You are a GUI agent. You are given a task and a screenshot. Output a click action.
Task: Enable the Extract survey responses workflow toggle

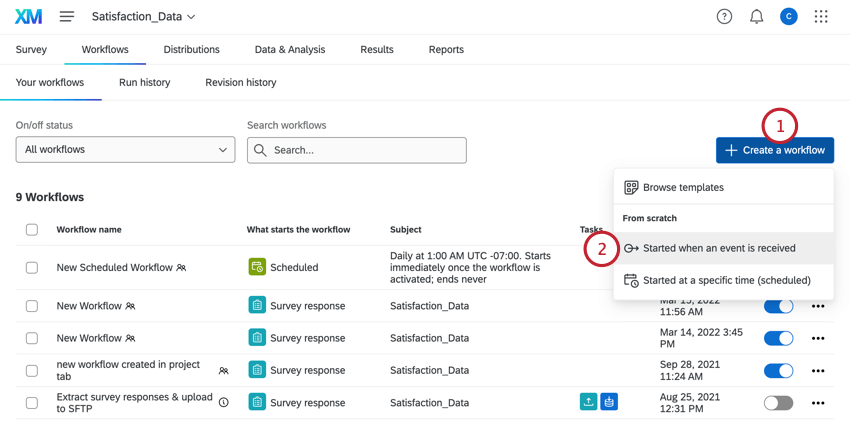778,403
